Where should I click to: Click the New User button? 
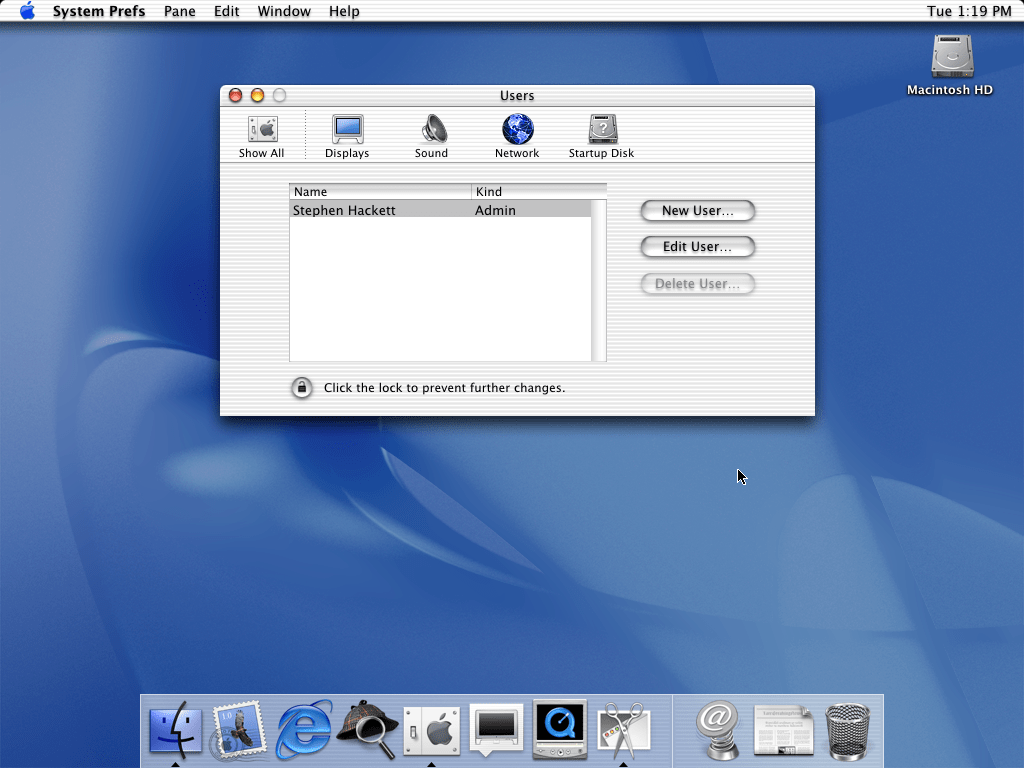click(x=697, y=211)
